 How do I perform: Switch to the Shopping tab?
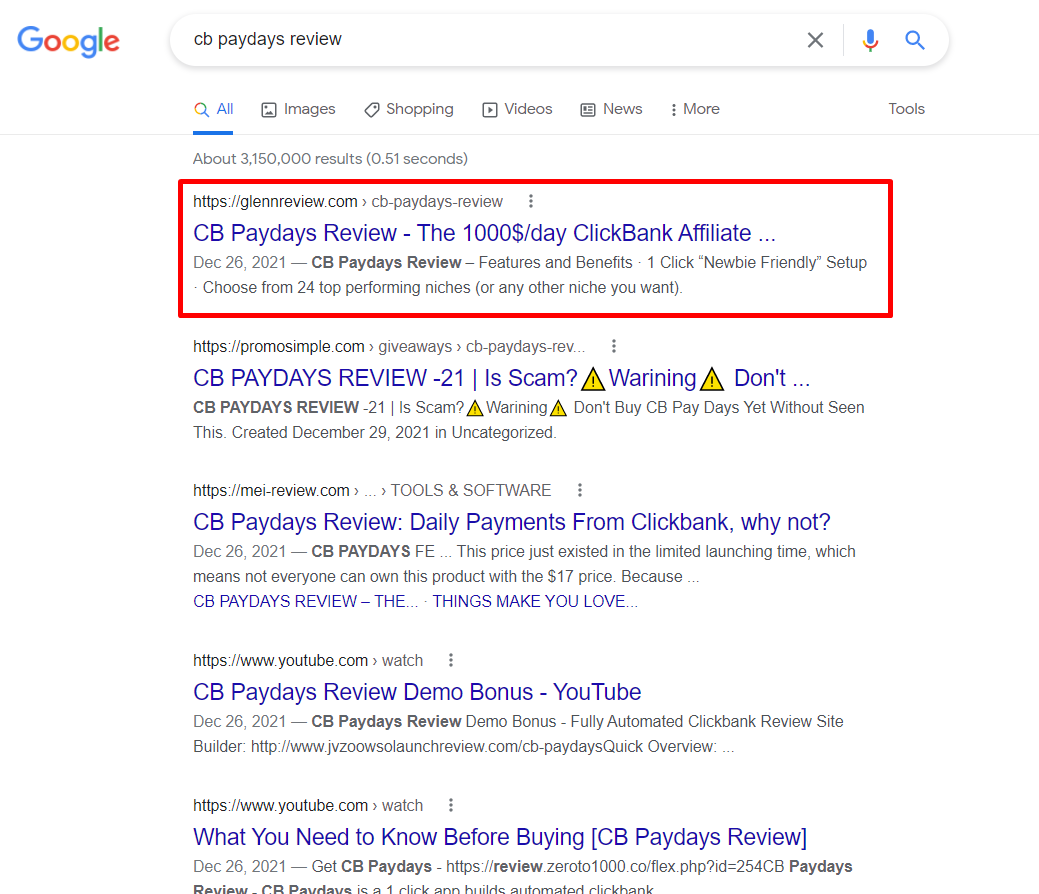pos(409,109)
